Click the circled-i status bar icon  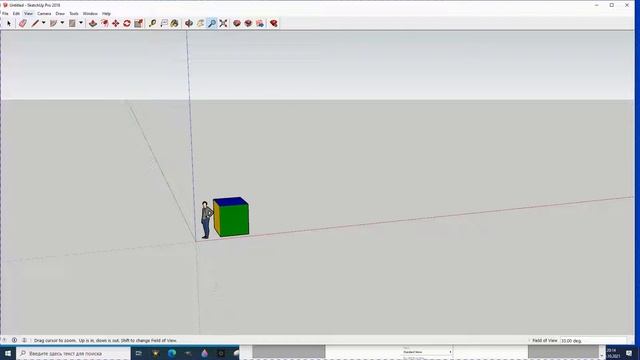pos(14,340)
